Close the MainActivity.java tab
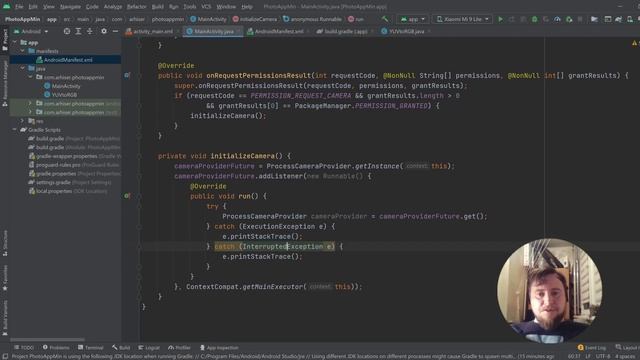 pos(238,31)
